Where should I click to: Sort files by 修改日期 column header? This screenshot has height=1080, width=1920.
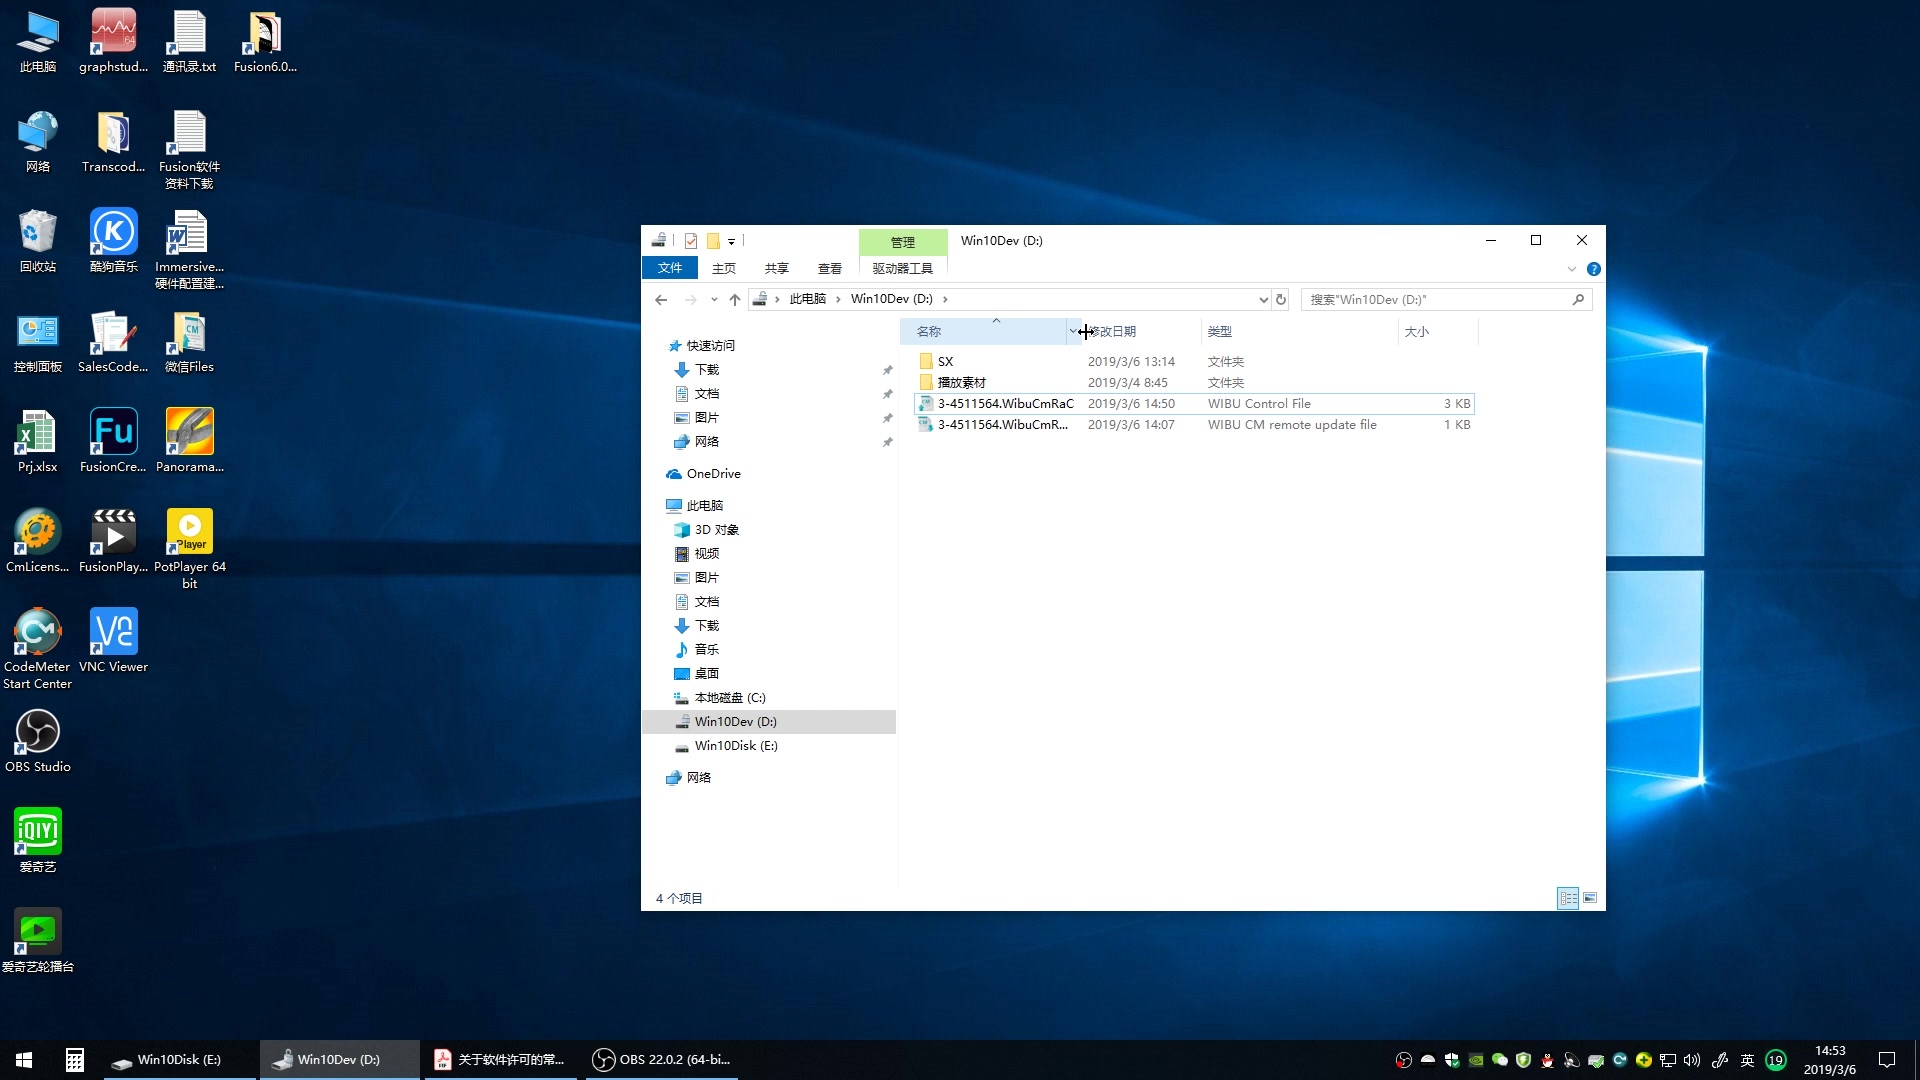[1140, 331]
